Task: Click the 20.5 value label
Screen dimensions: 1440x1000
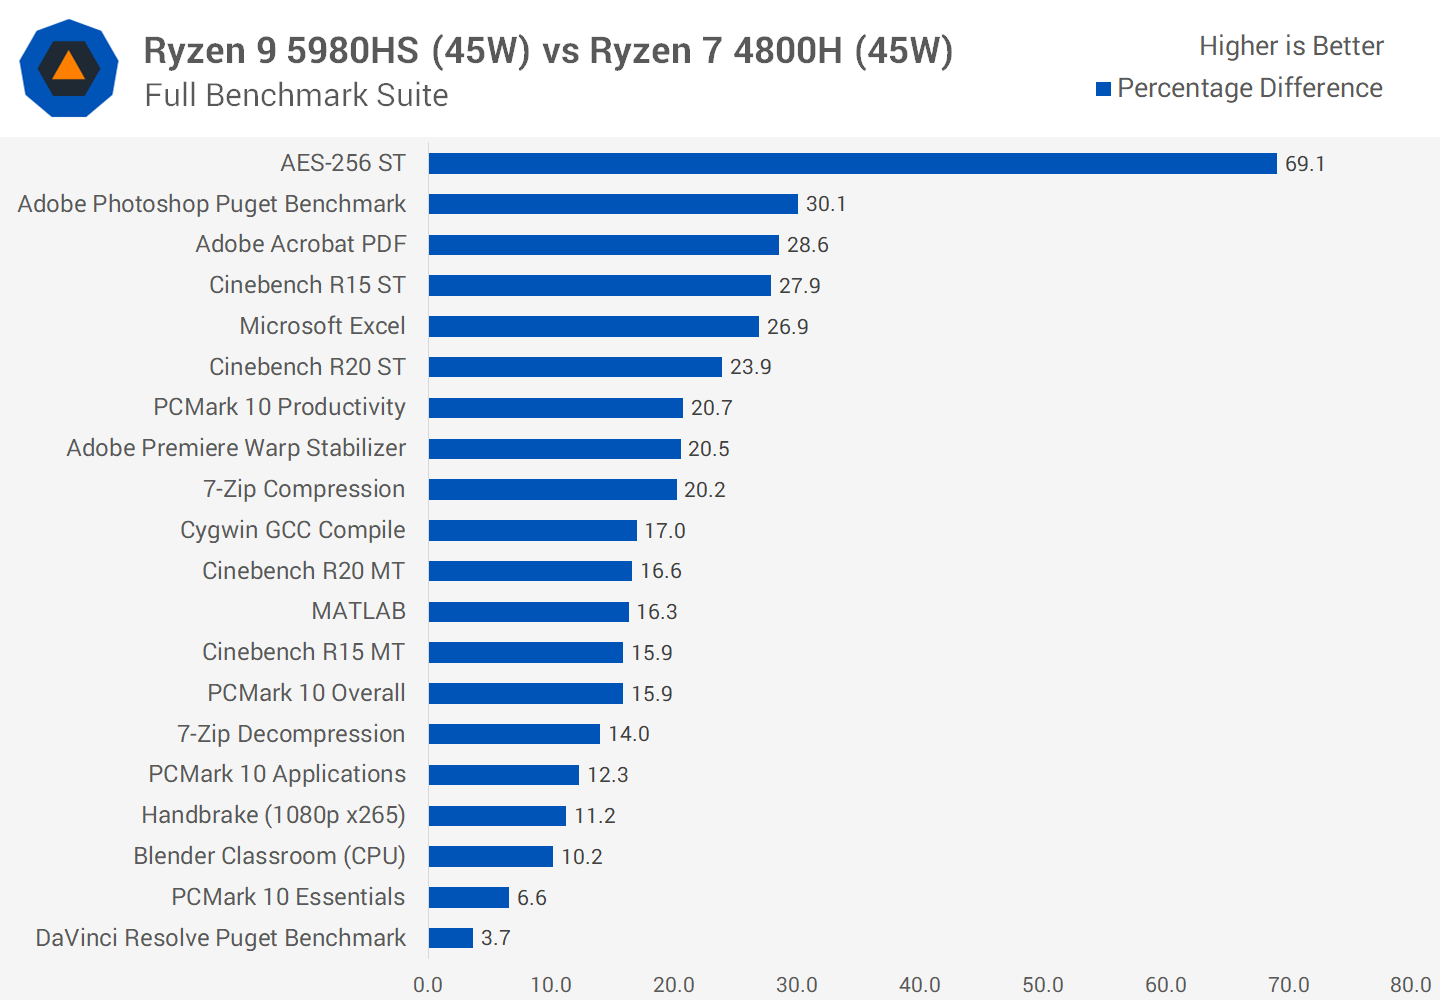Action: 709,449
